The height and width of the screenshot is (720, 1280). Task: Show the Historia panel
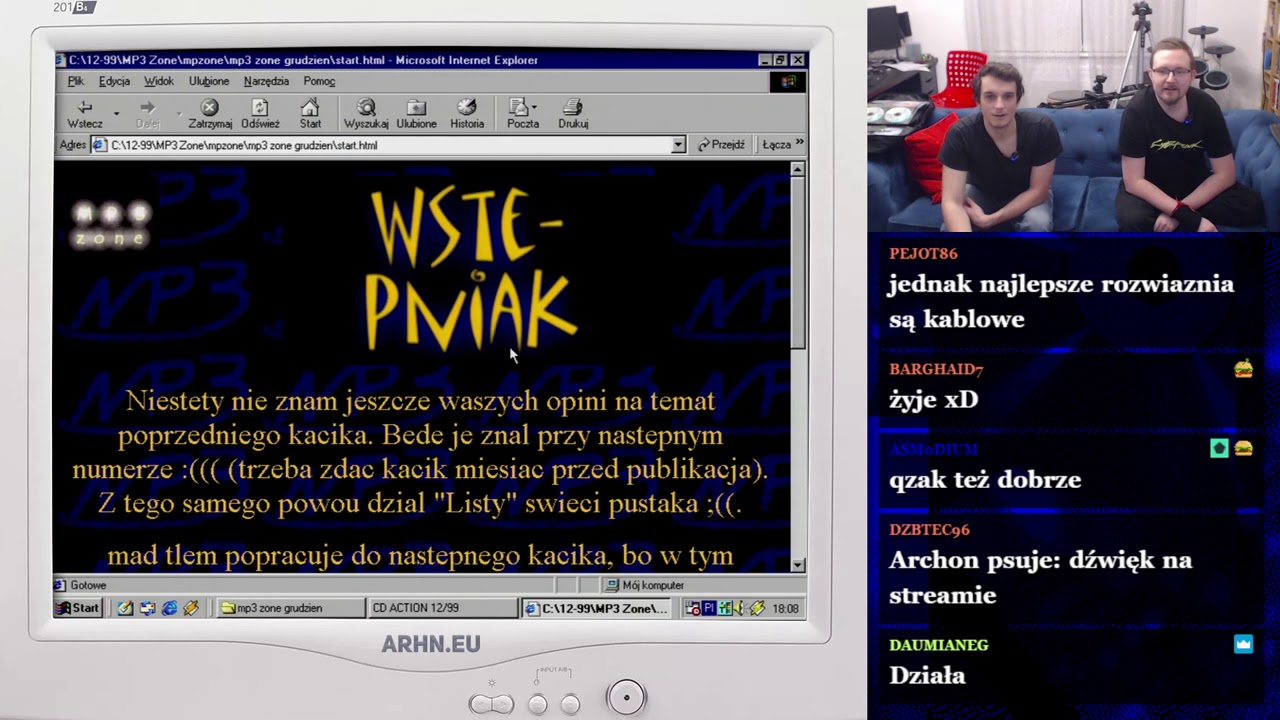467,114
